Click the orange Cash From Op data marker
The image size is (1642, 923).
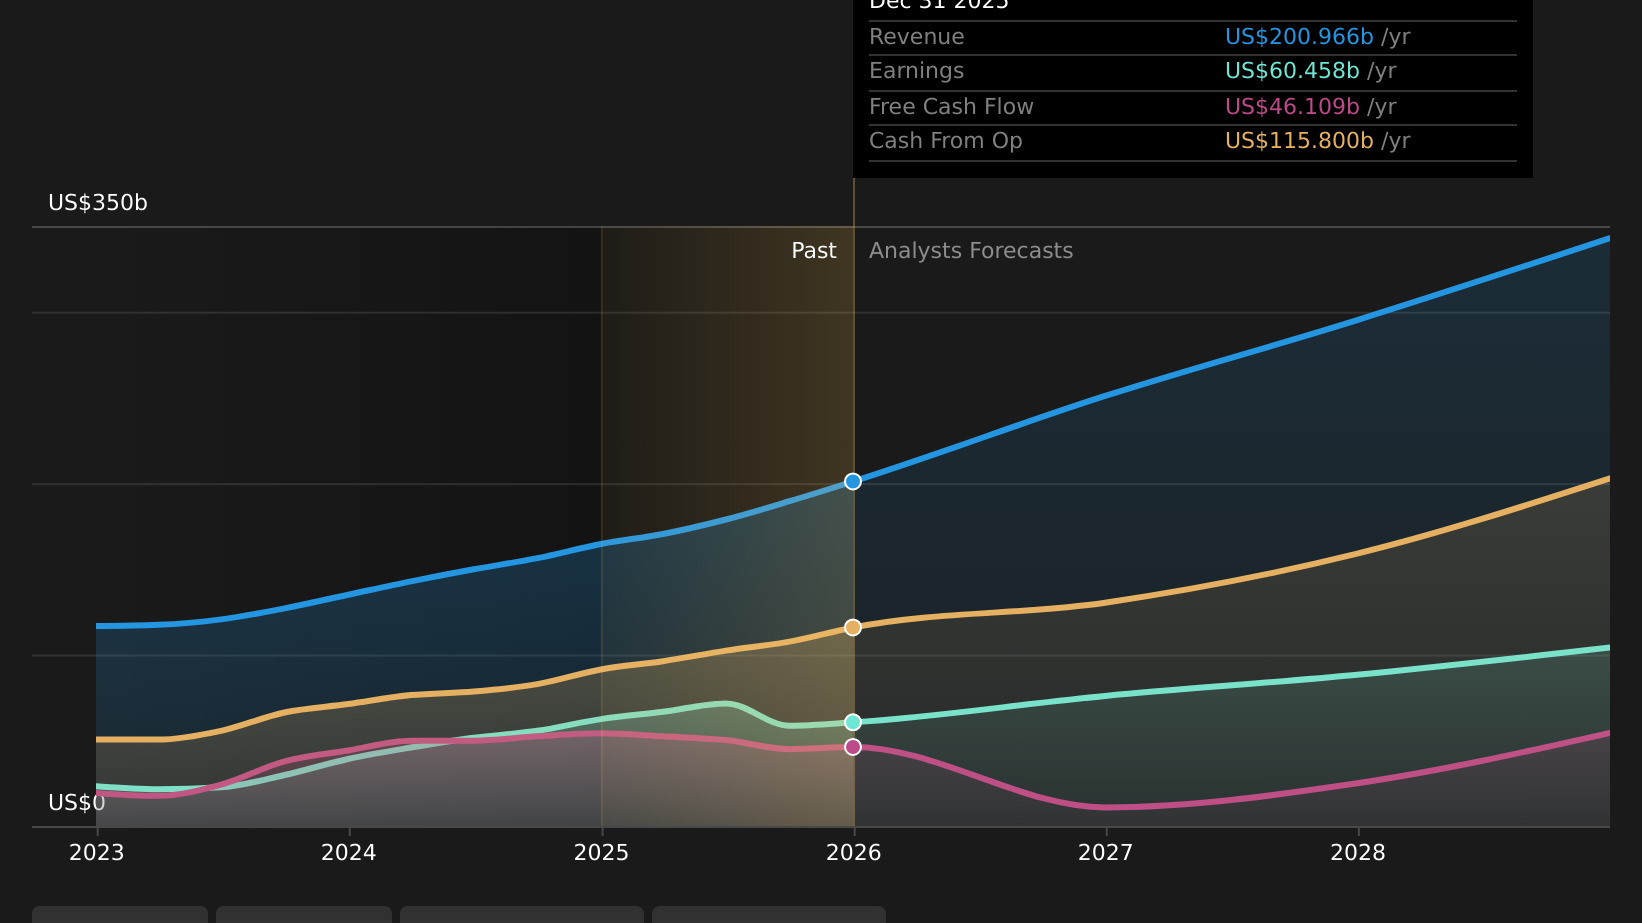pos(852,627)
